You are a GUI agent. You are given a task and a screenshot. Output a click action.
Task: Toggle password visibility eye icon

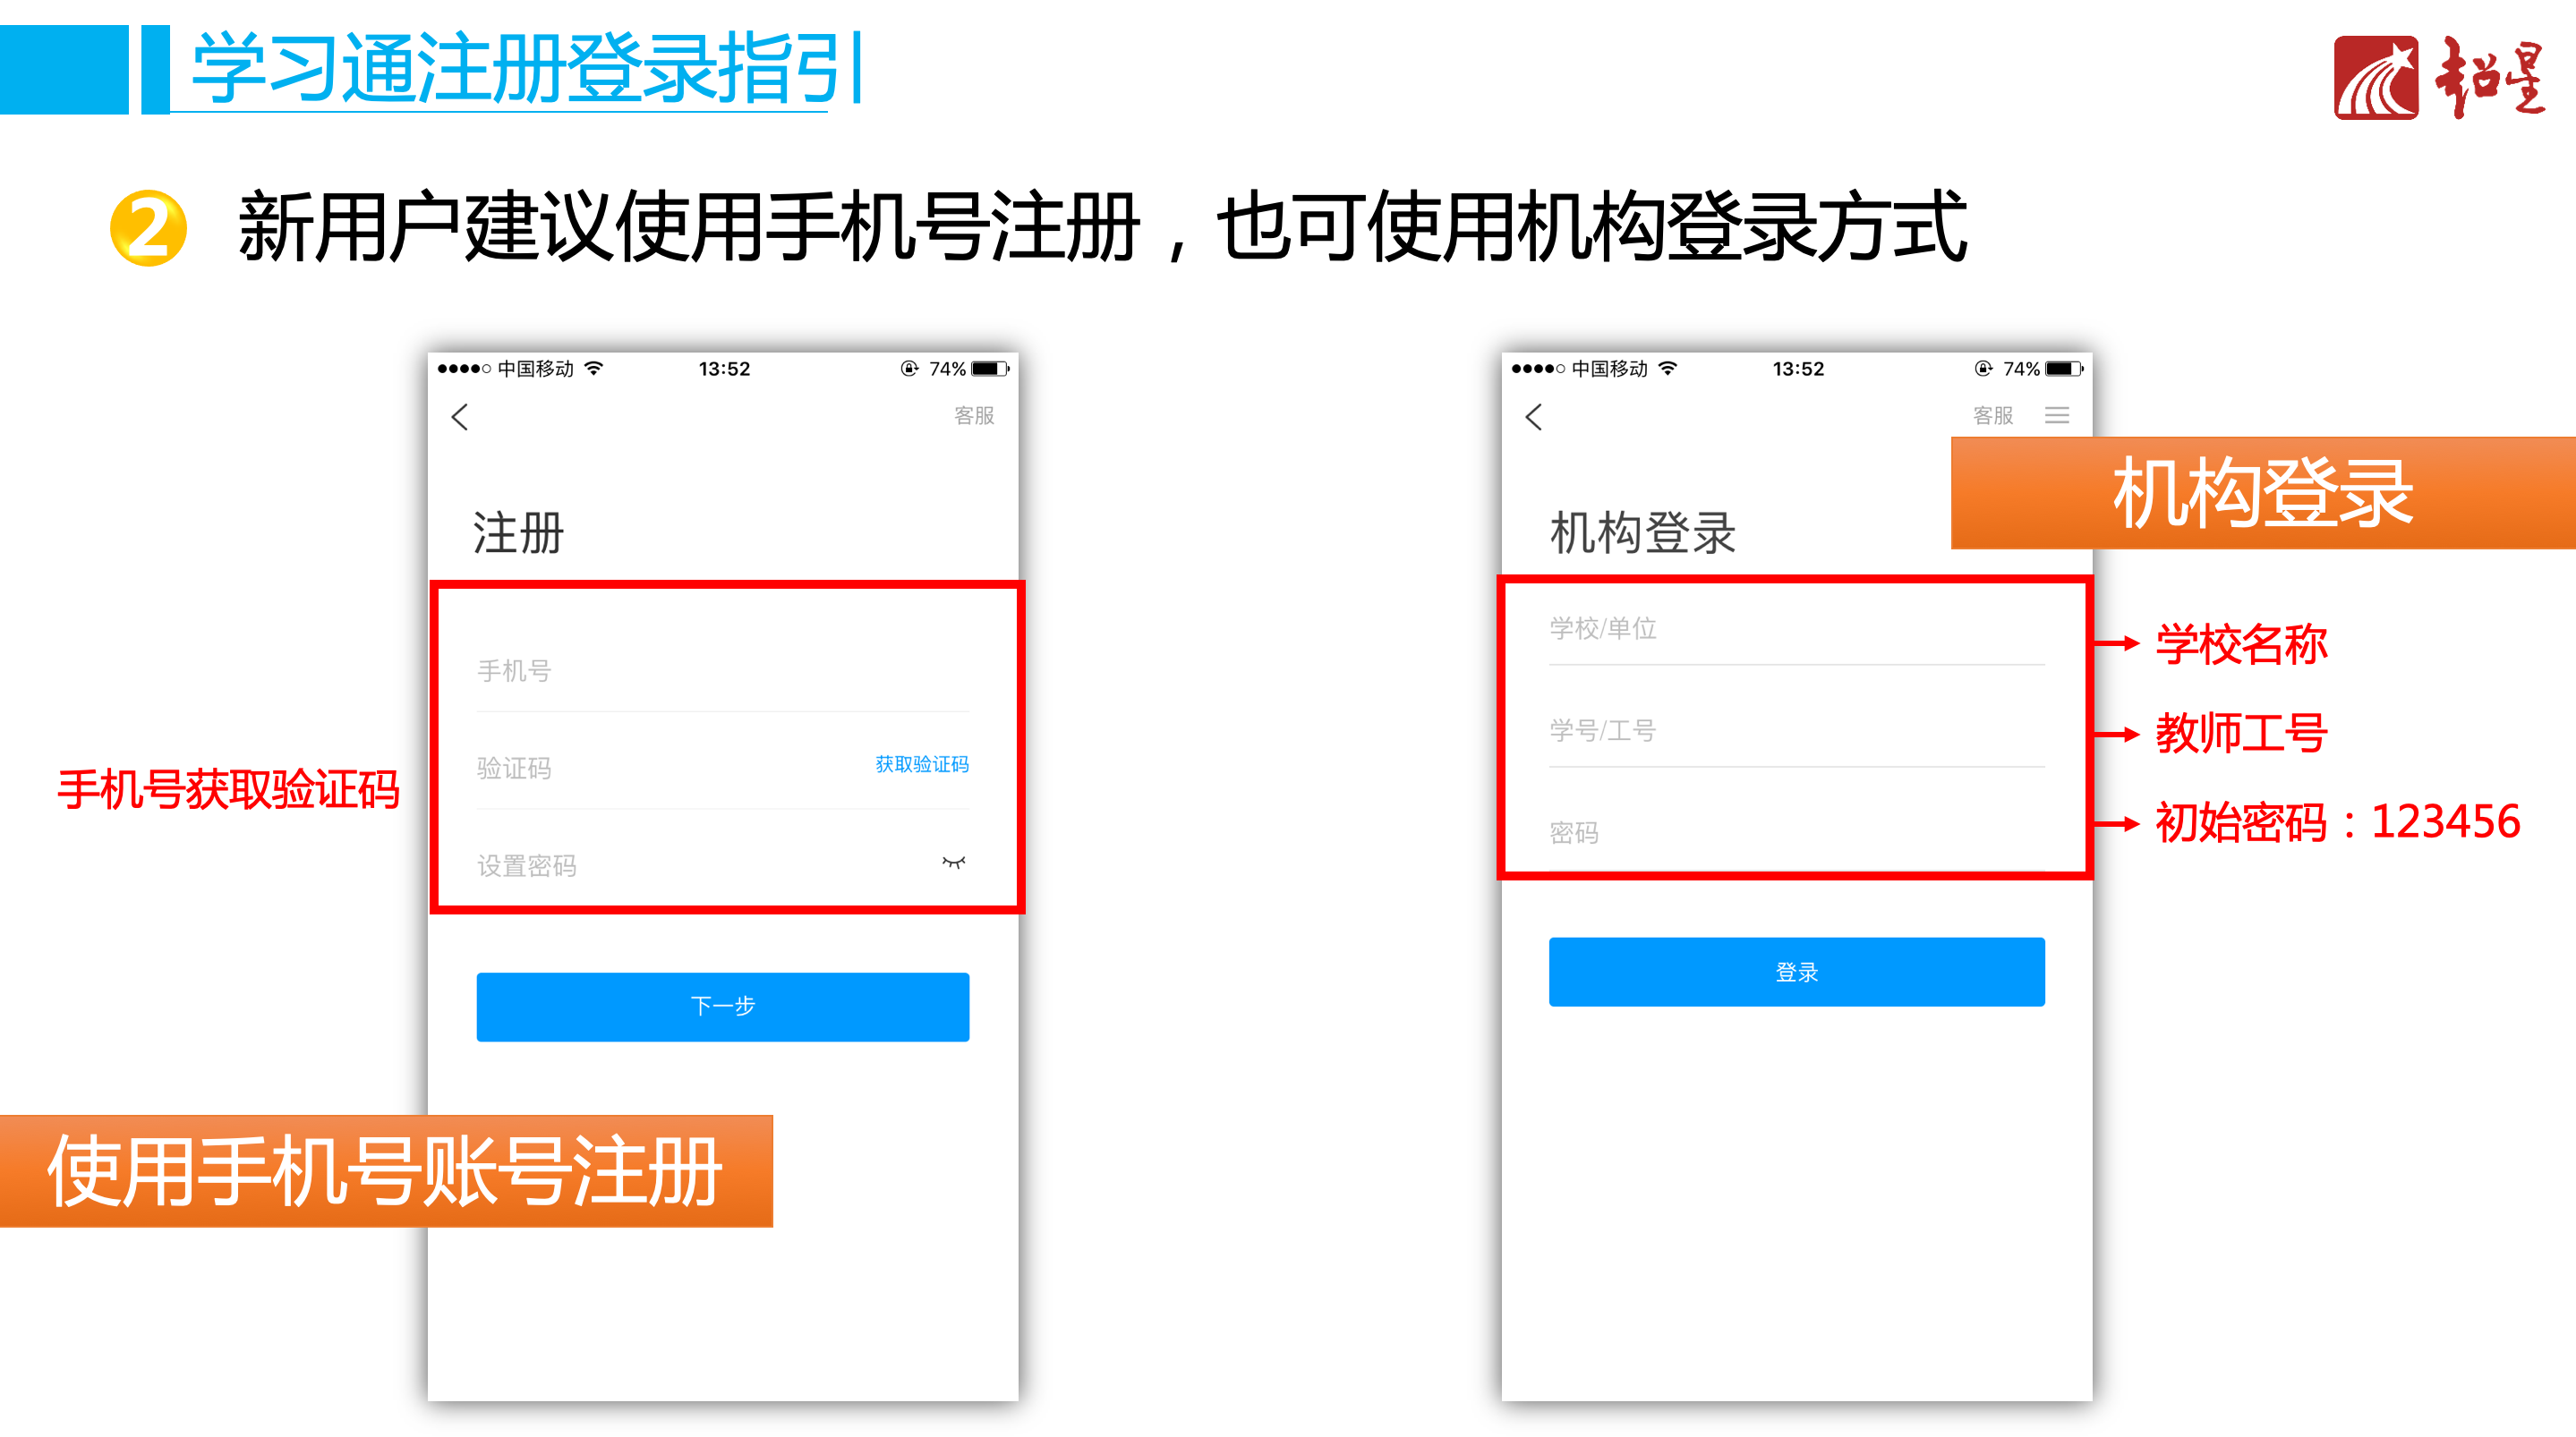click(954, 862)
